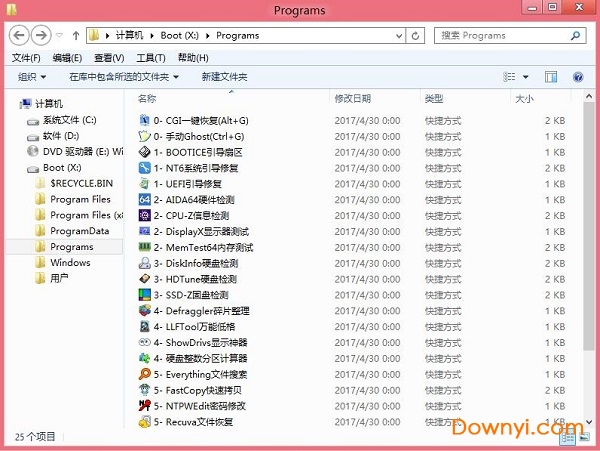Open the CGI一键恢复 shortcut icon
Viewport: 600px width, 451px height.
point(144,120)
